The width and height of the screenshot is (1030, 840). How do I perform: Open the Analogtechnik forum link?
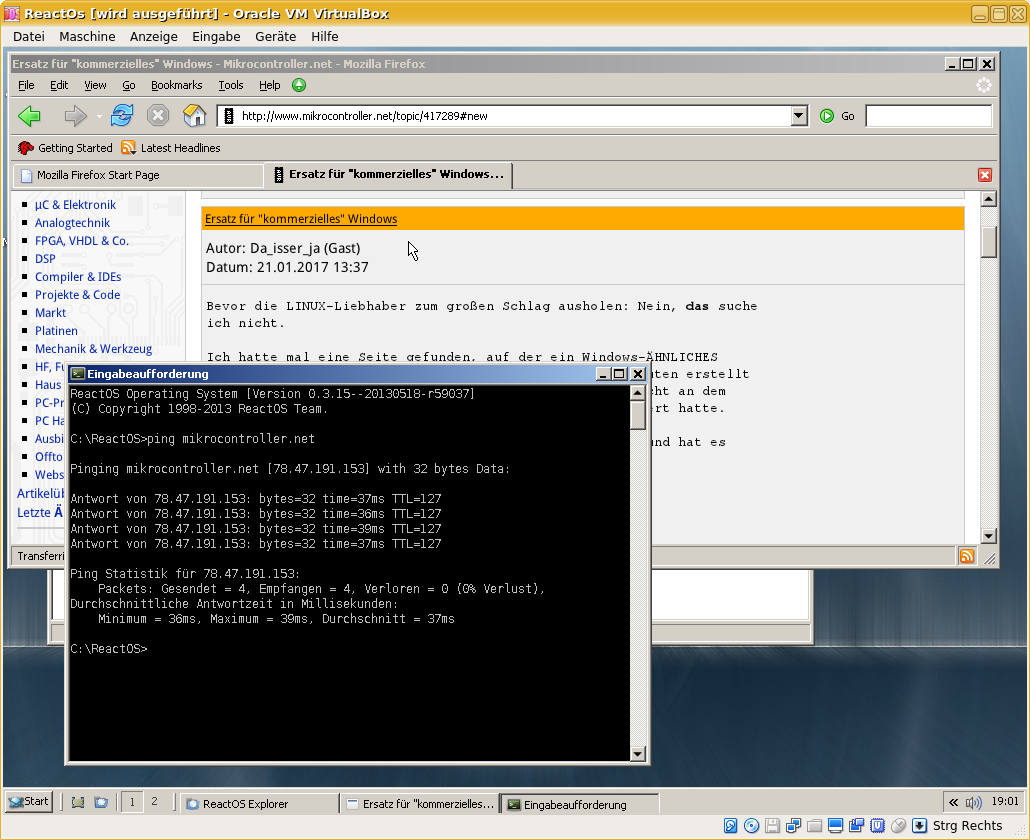pos(72,223)
